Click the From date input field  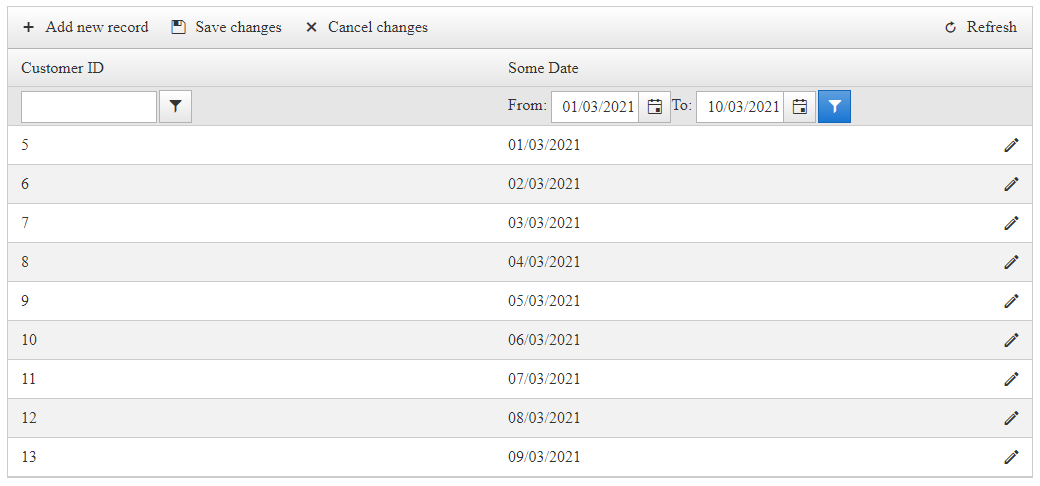click(x=597, y=107)
